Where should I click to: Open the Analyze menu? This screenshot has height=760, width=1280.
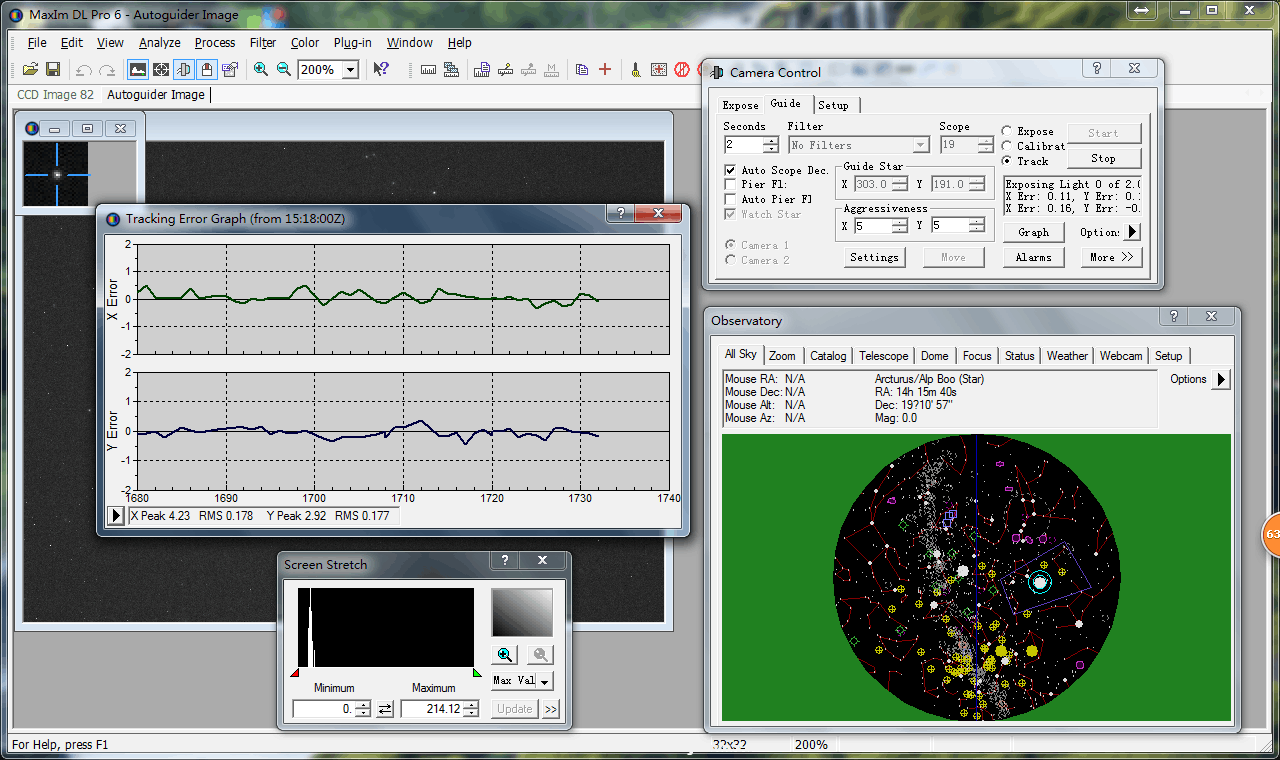160,43
